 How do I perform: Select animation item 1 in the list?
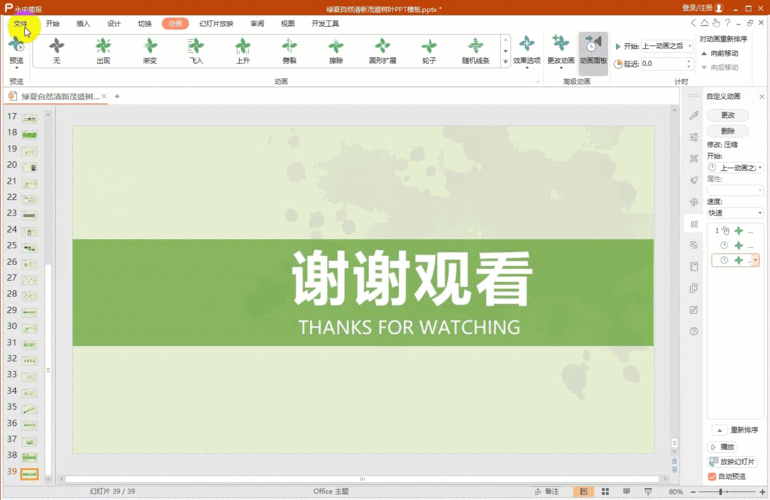[x=735, y=231]
